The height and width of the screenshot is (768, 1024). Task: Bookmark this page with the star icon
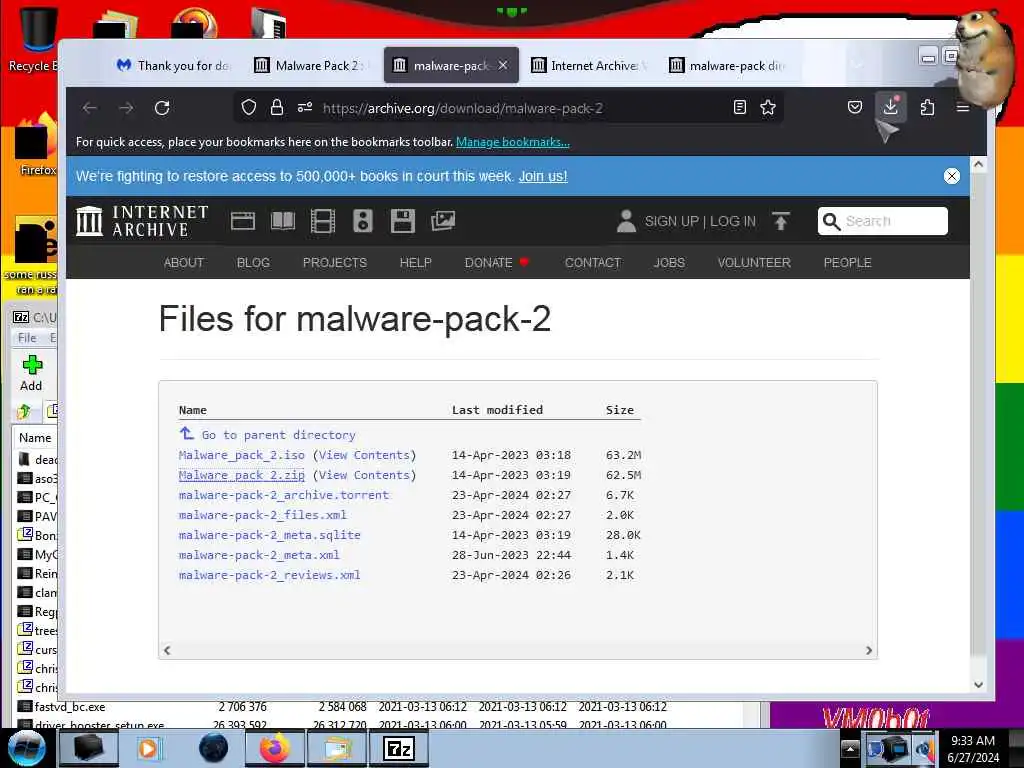(768, 108)
